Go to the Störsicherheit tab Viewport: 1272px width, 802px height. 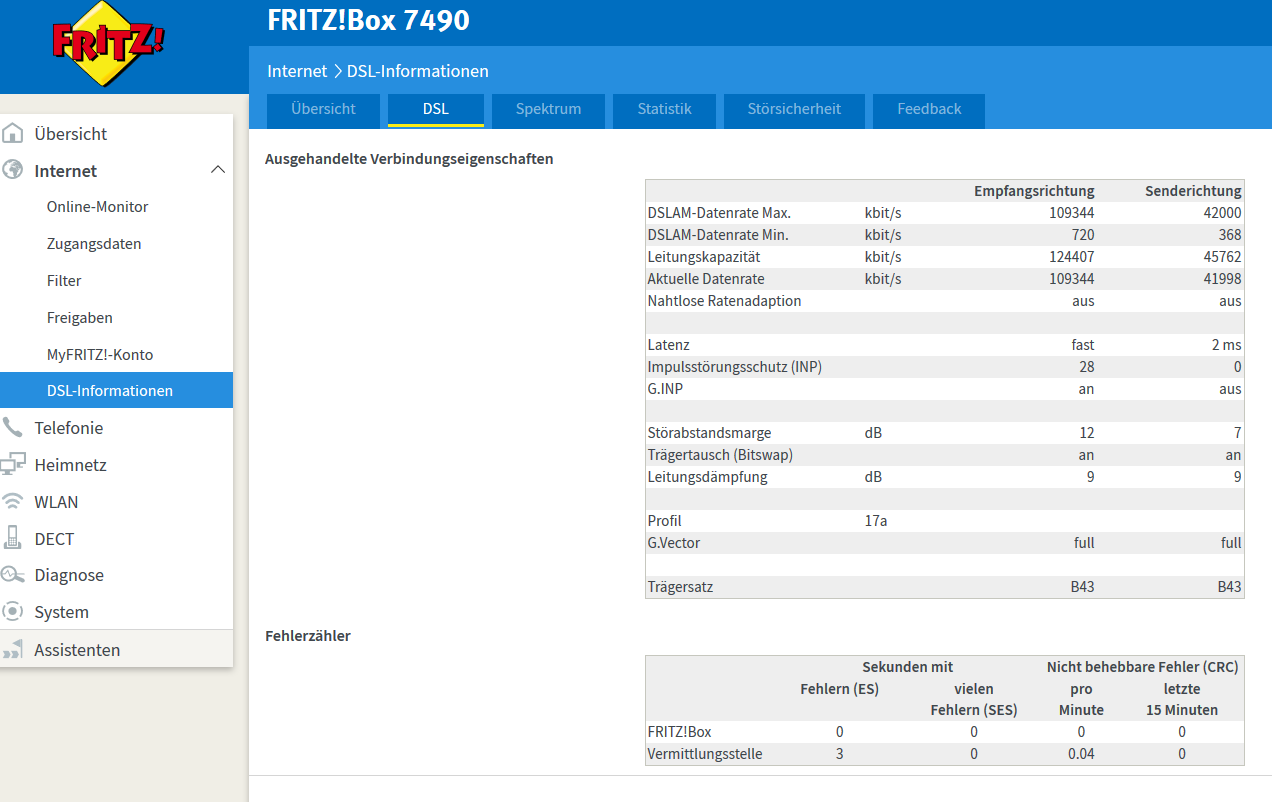794,109
